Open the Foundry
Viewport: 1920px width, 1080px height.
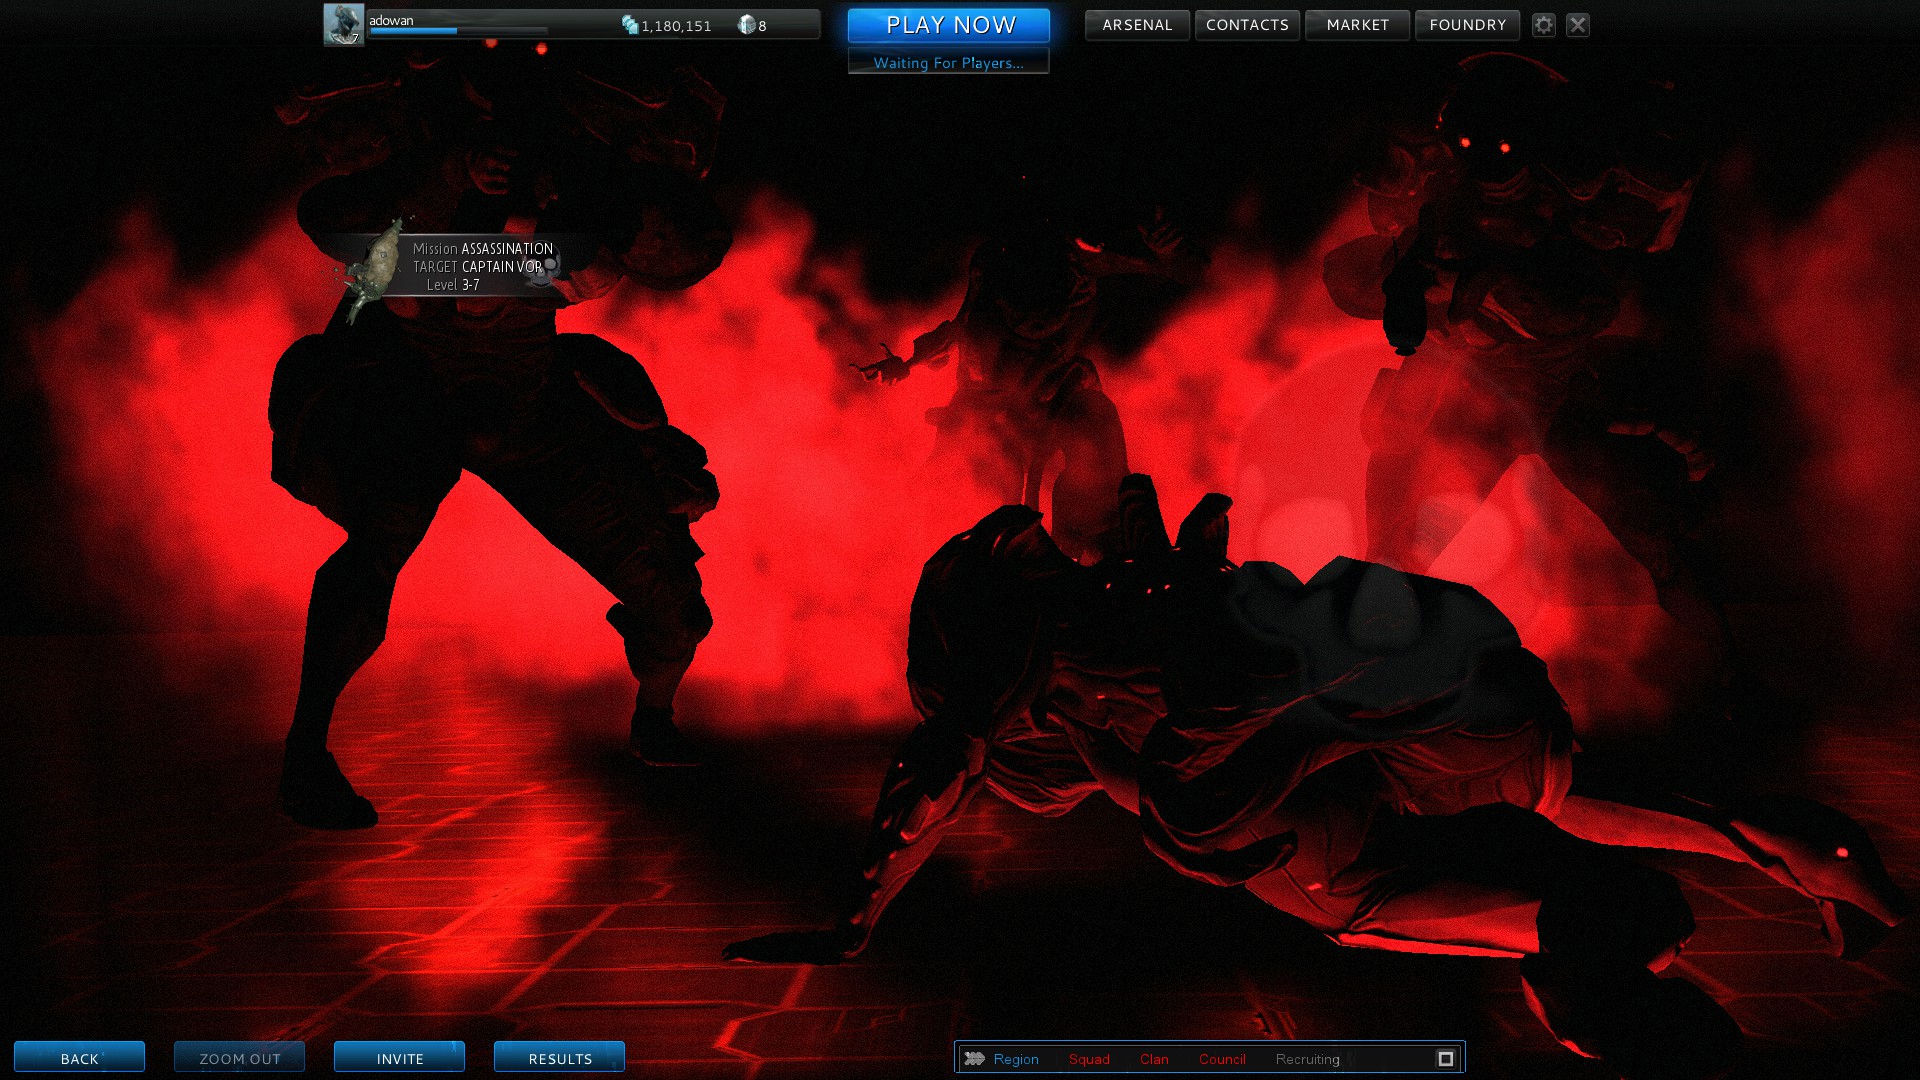[x=1467, y=25]
